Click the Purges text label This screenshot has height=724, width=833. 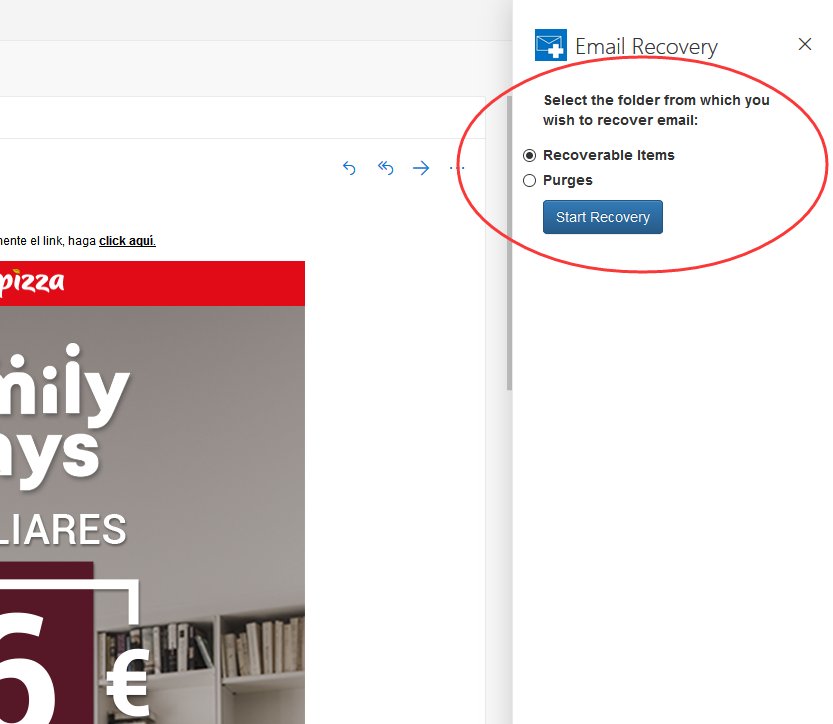(x=567, y=181)
